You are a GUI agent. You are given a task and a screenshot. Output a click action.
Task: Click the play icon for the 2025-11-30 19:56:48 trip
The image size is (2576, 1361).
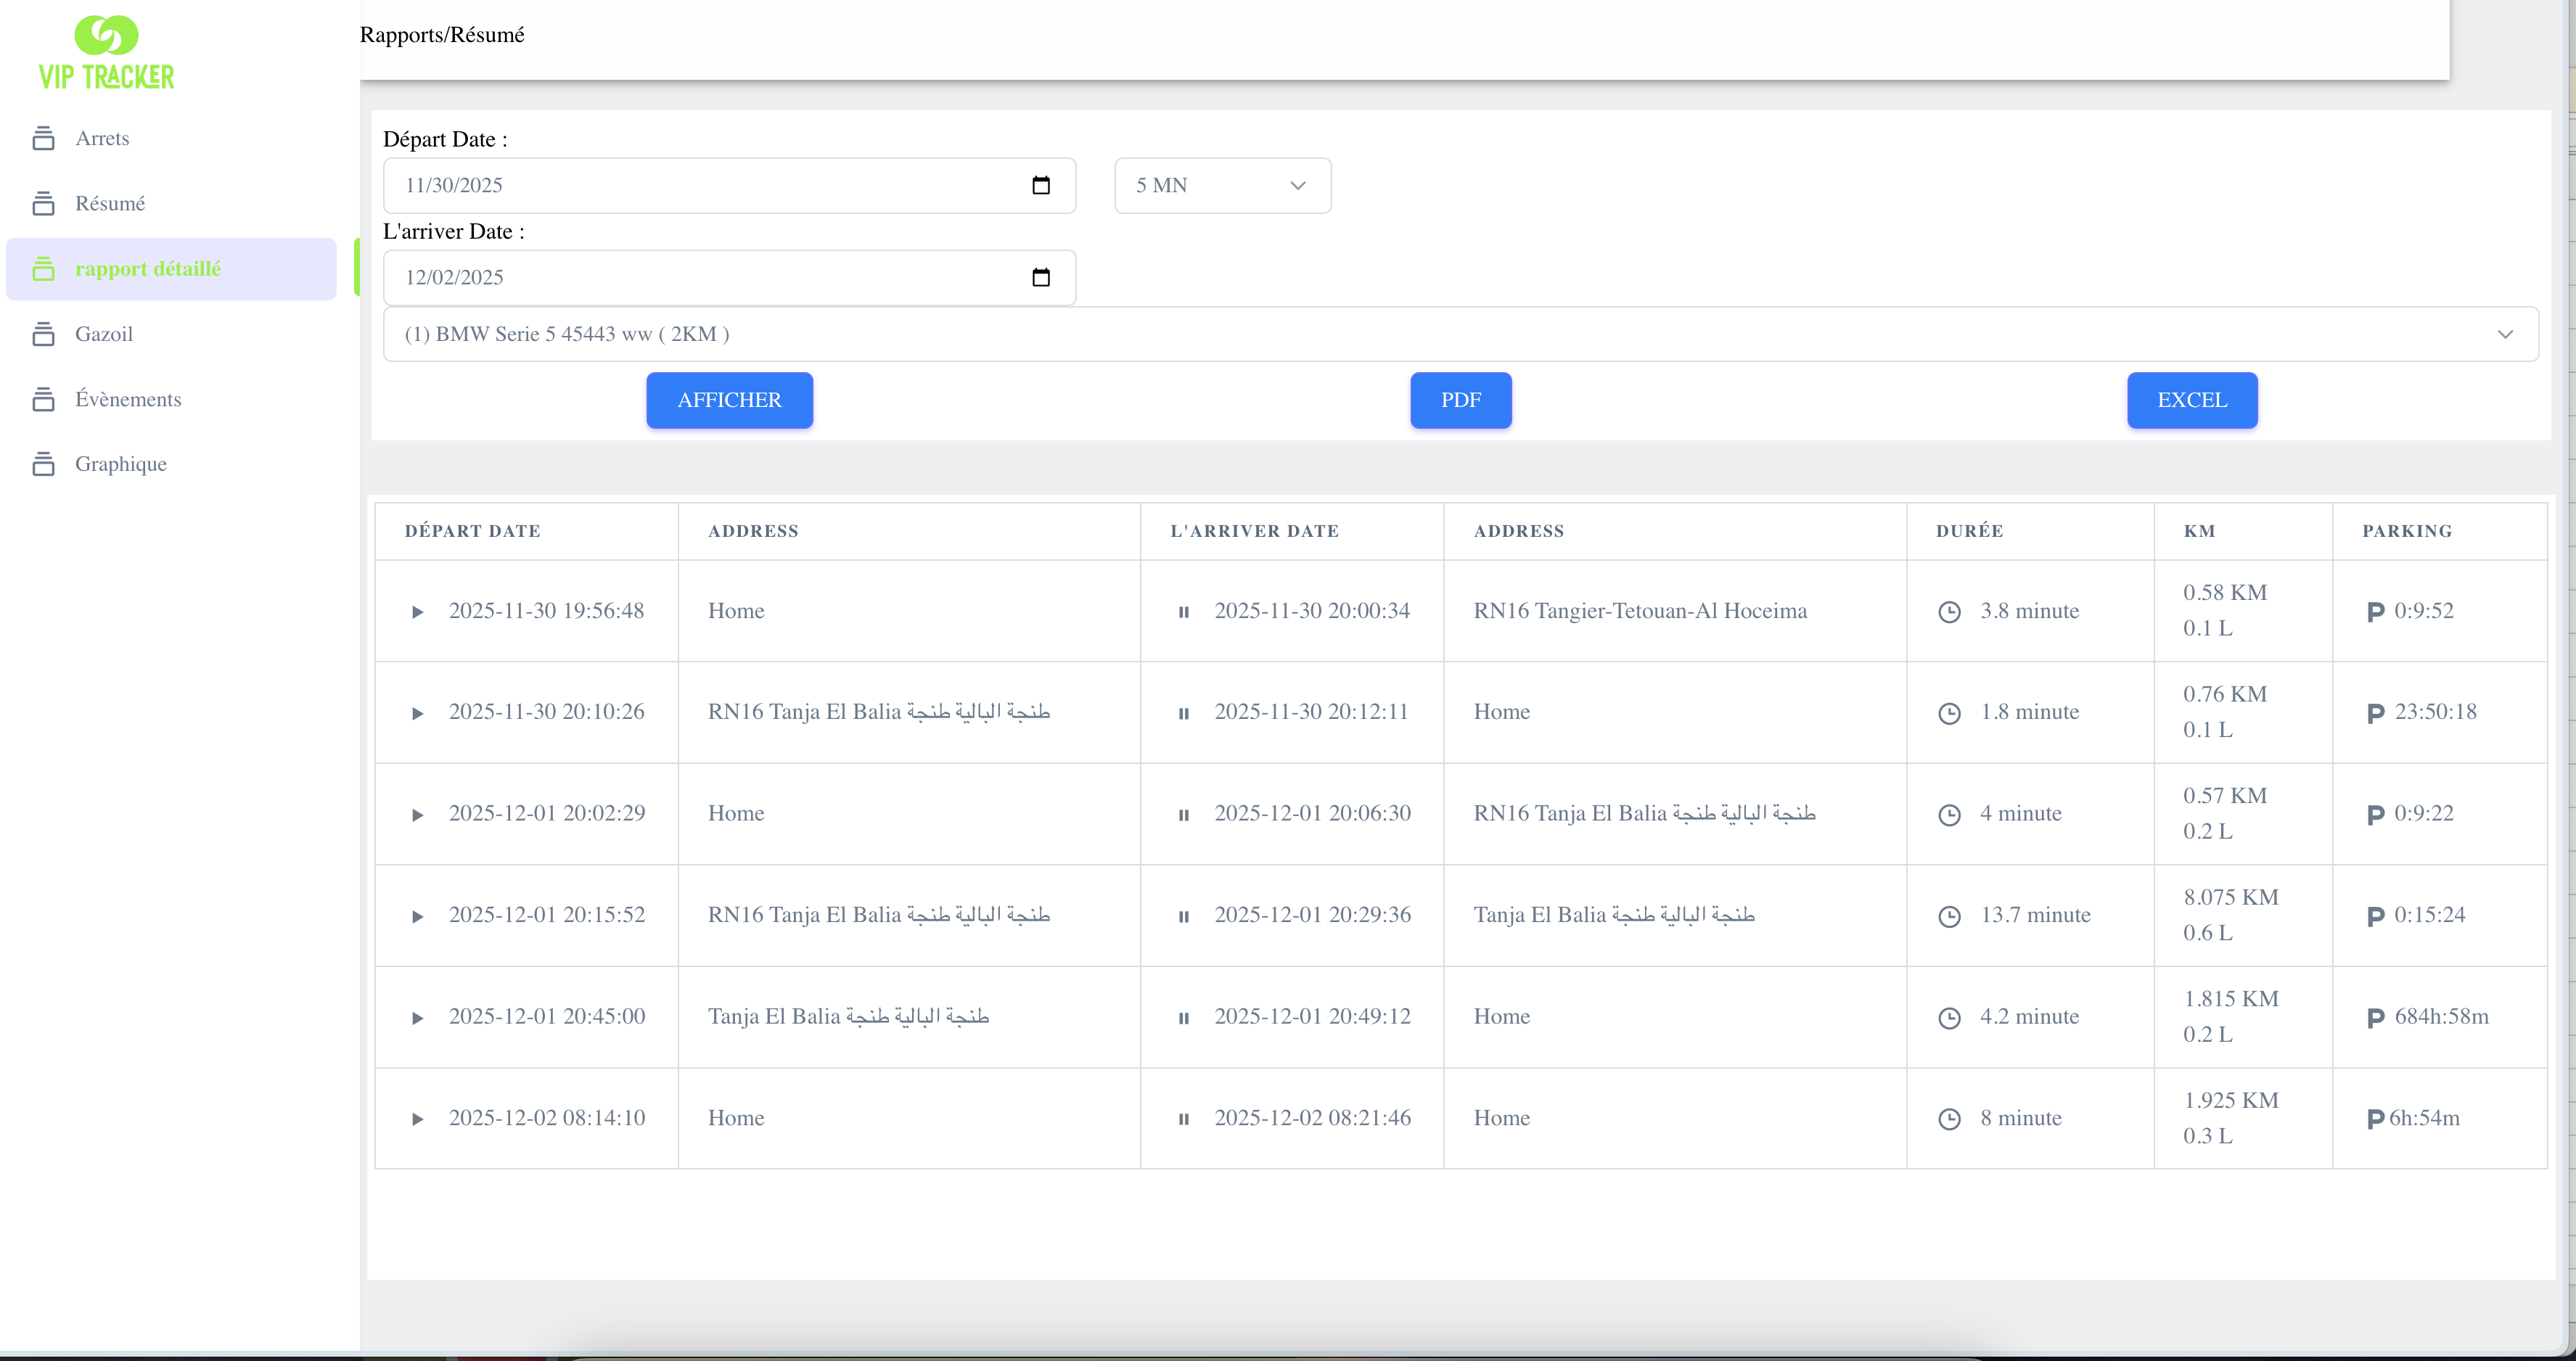pyautogui.click(x=418, y=612)
